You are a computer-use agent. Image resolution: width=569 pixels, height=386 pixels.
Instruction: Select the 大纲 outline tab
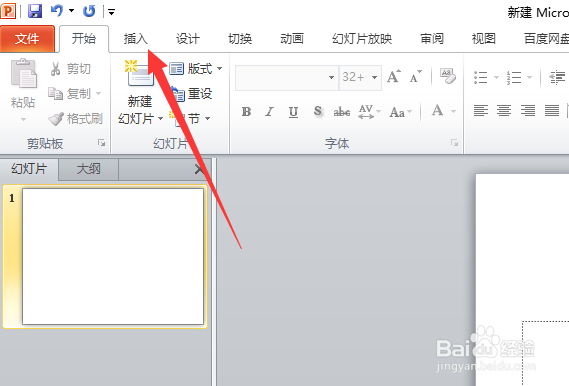(89, 169)
